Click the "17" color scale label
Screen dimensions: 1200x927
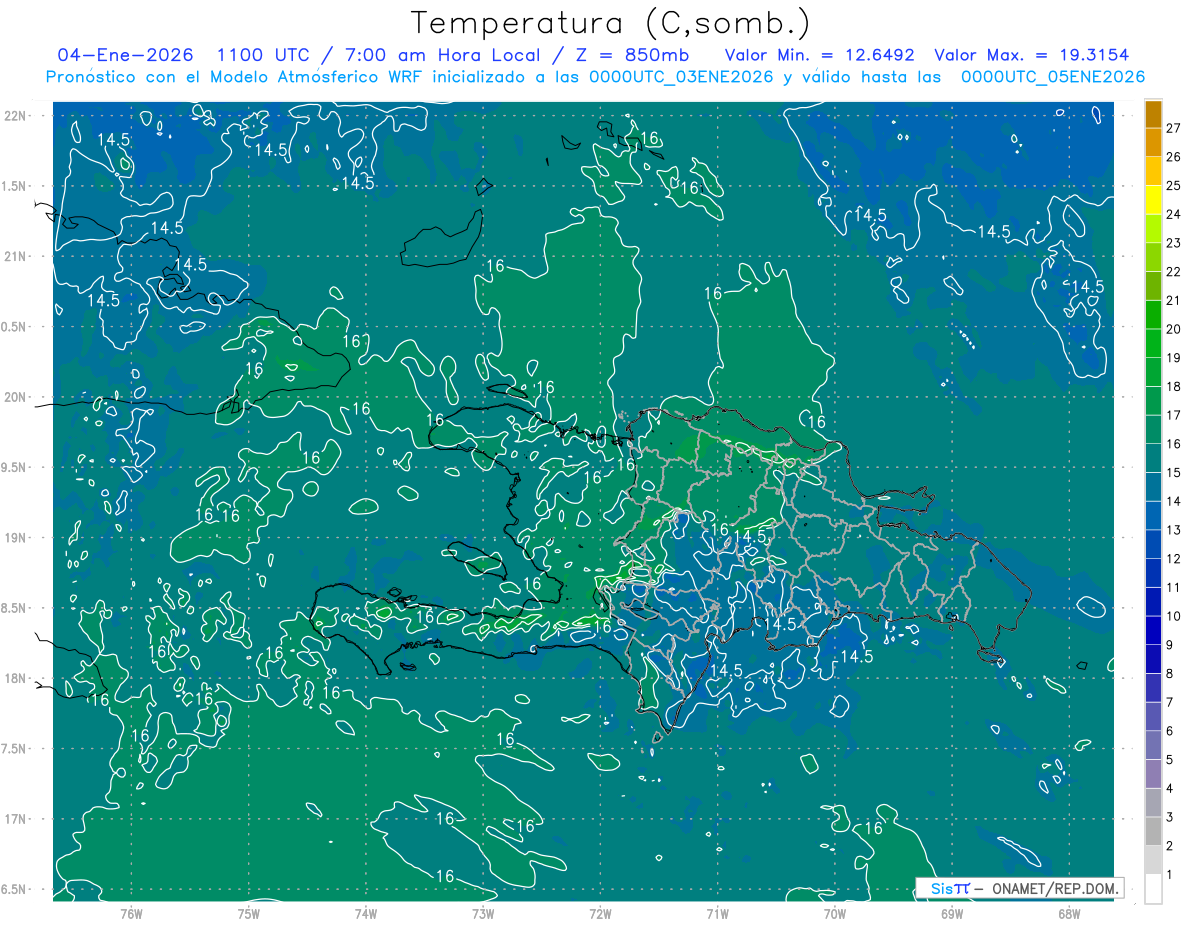[1174, 415]
